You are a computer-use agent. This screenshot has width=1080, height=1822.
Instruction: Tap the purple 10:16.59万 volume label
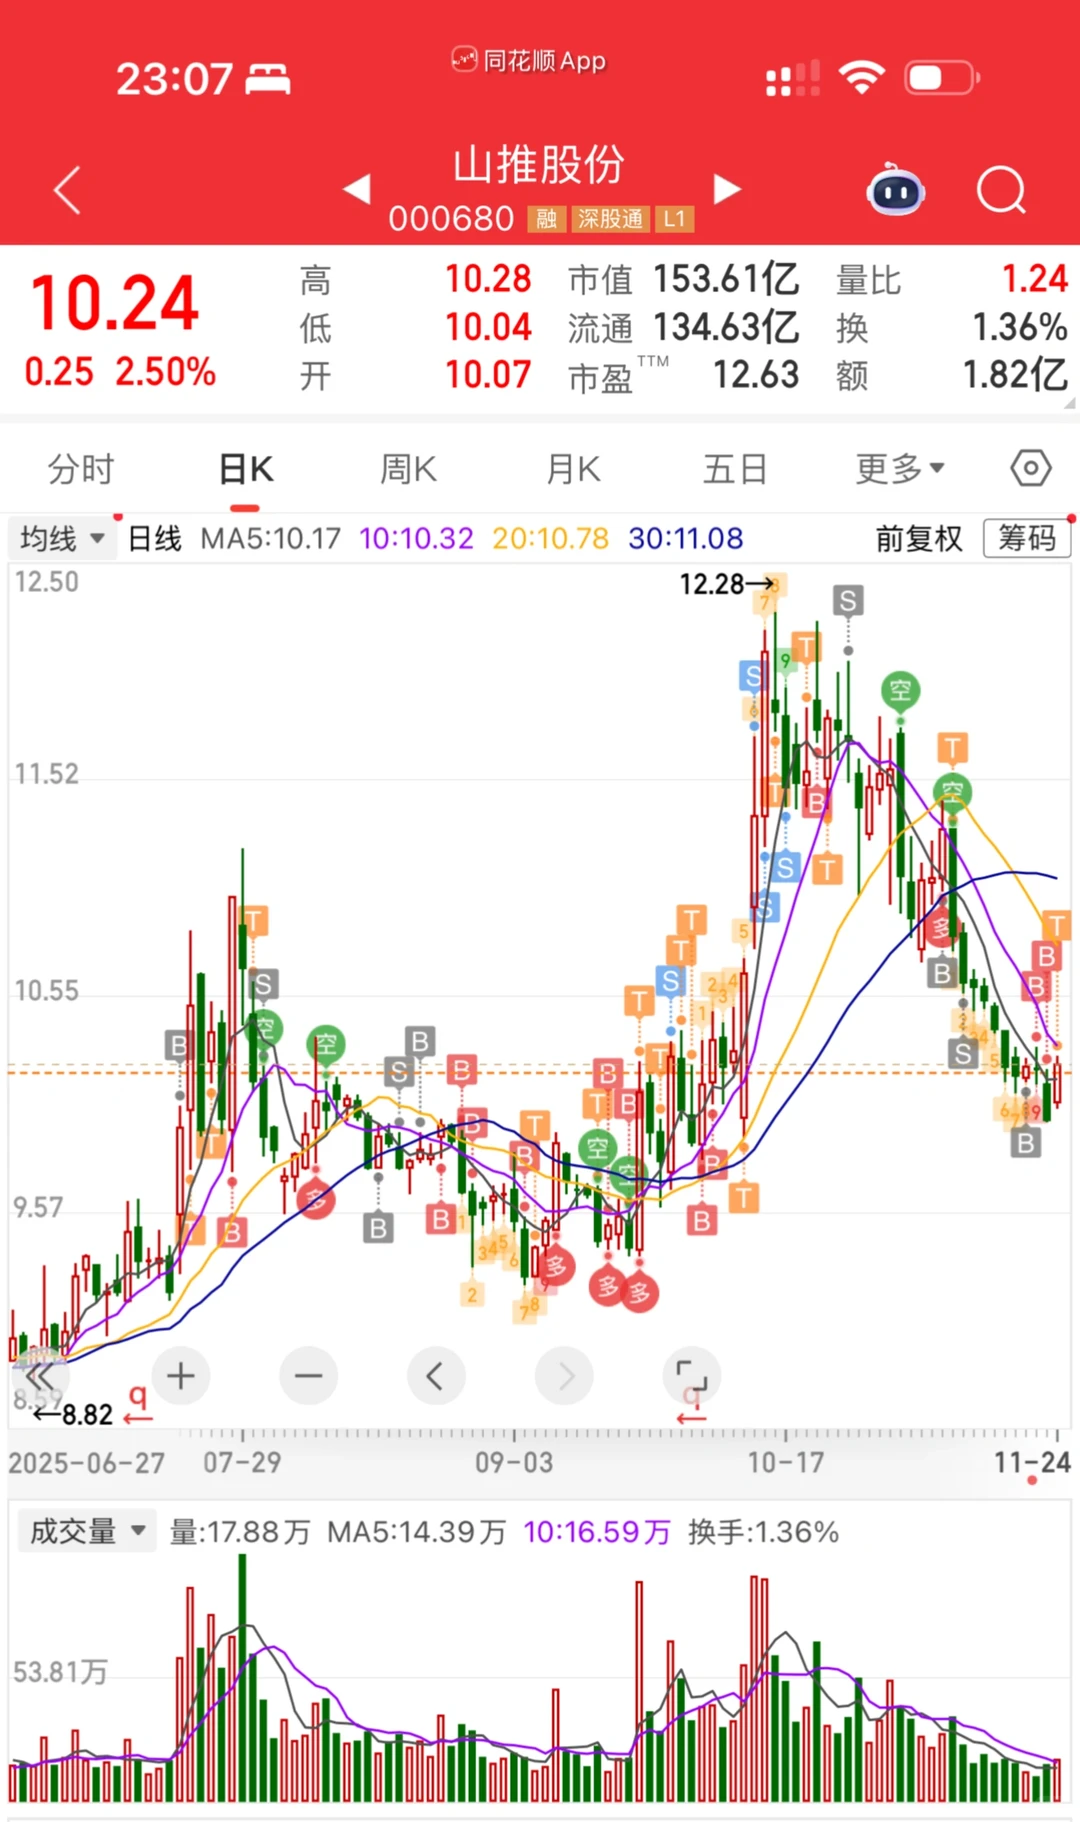[x=597, y=1532]
